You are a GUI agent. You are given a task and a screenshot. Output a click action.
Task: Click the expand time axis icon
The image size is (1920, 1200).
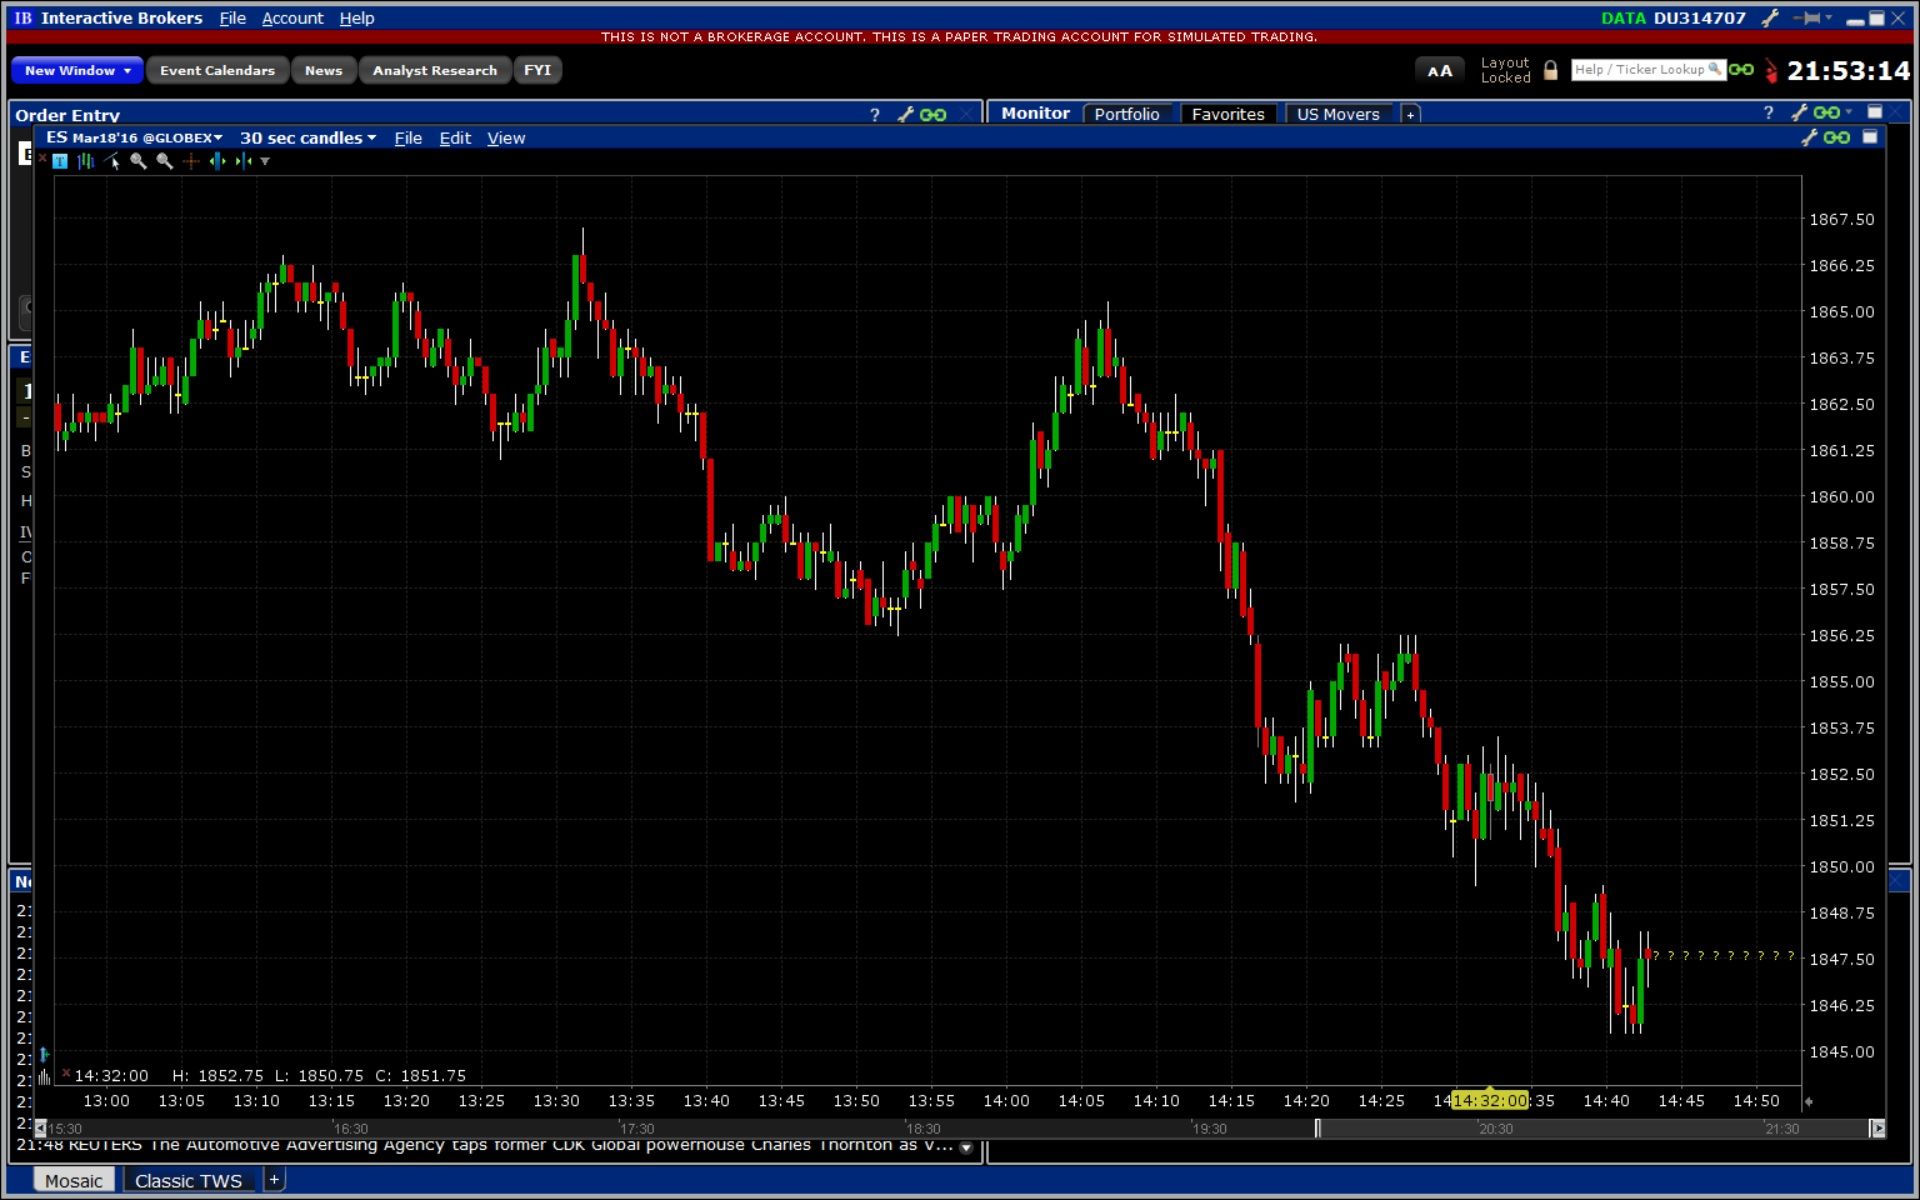coord(217,161)
